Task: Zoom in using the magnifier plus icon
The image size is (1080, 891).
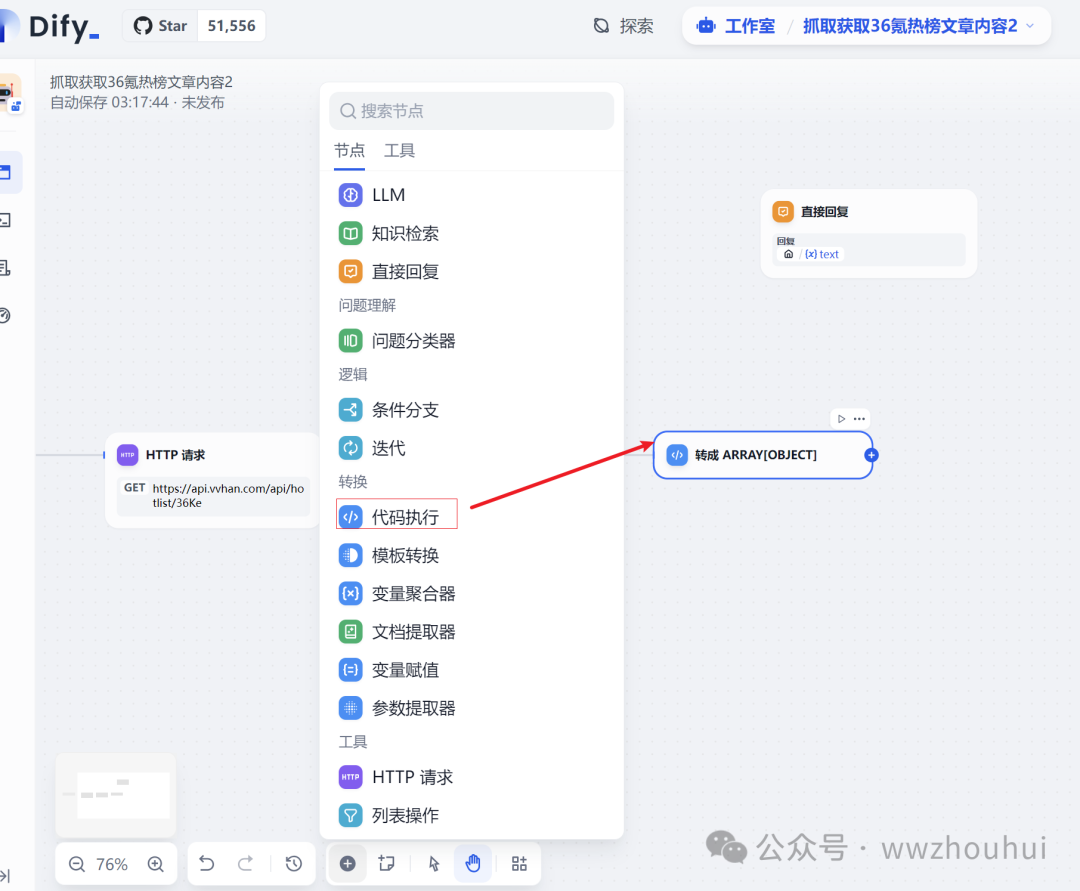Action: 155,864
